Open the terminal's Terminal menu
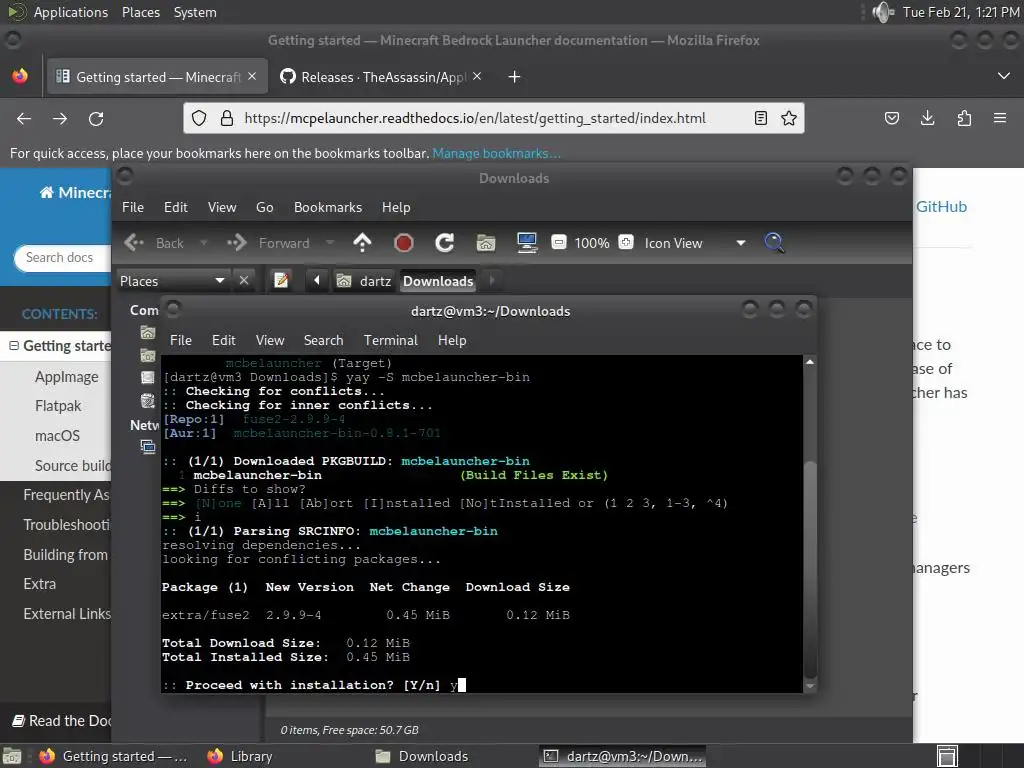Image resolution: width=1024 pixels, height=768 pixels. coord(391,340)
